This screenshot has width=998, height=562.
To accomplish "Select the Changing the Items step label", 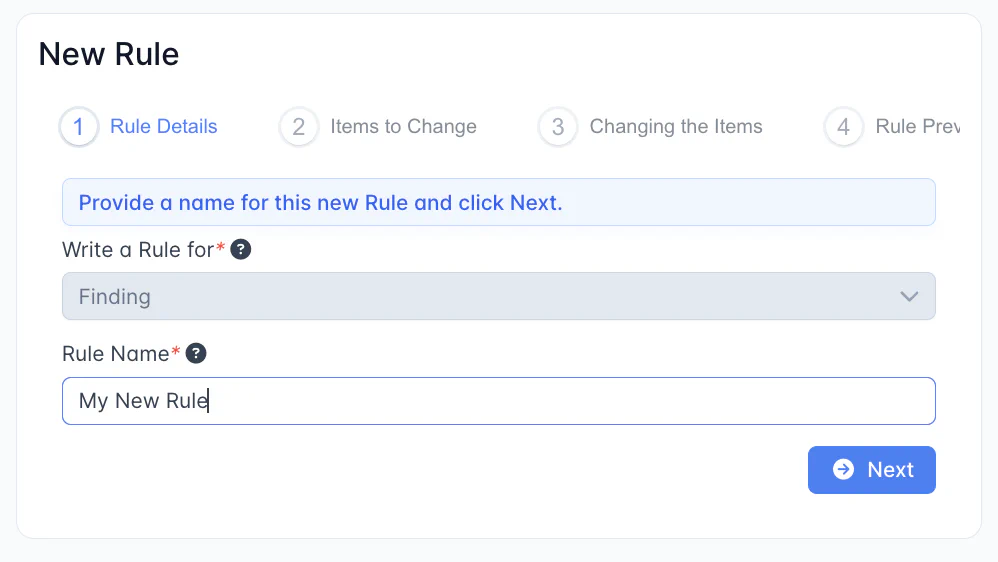I will pos(676,127).
